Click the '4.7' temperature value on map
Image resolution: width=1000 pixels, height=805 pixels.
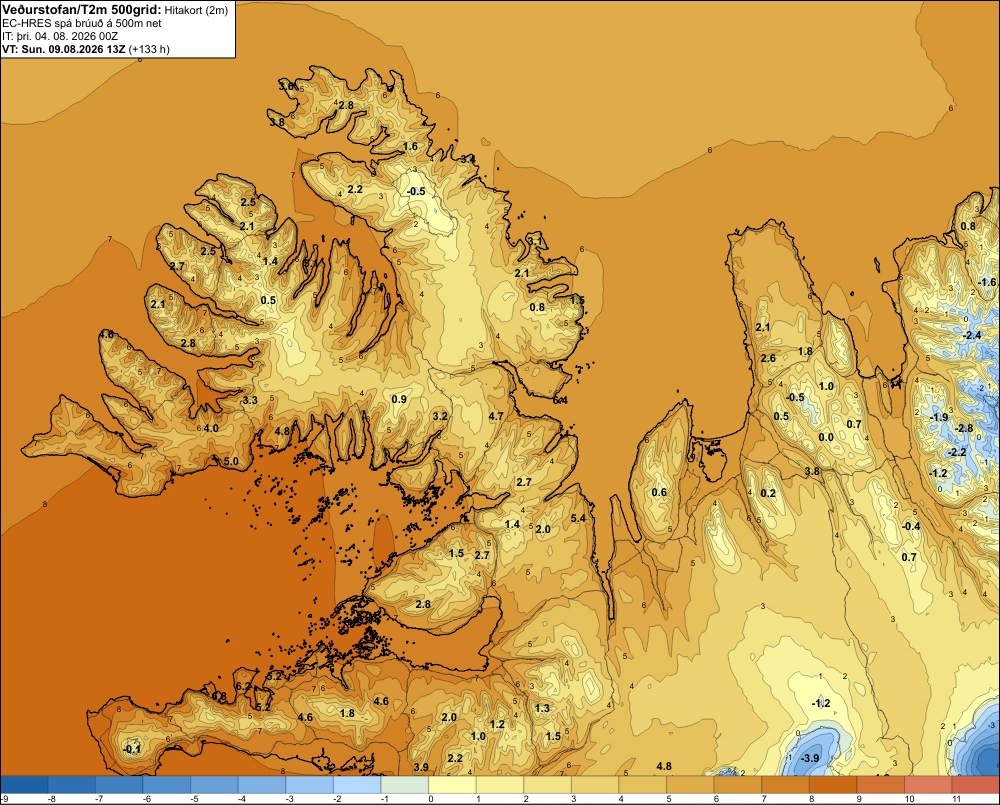tap(496, 416)
